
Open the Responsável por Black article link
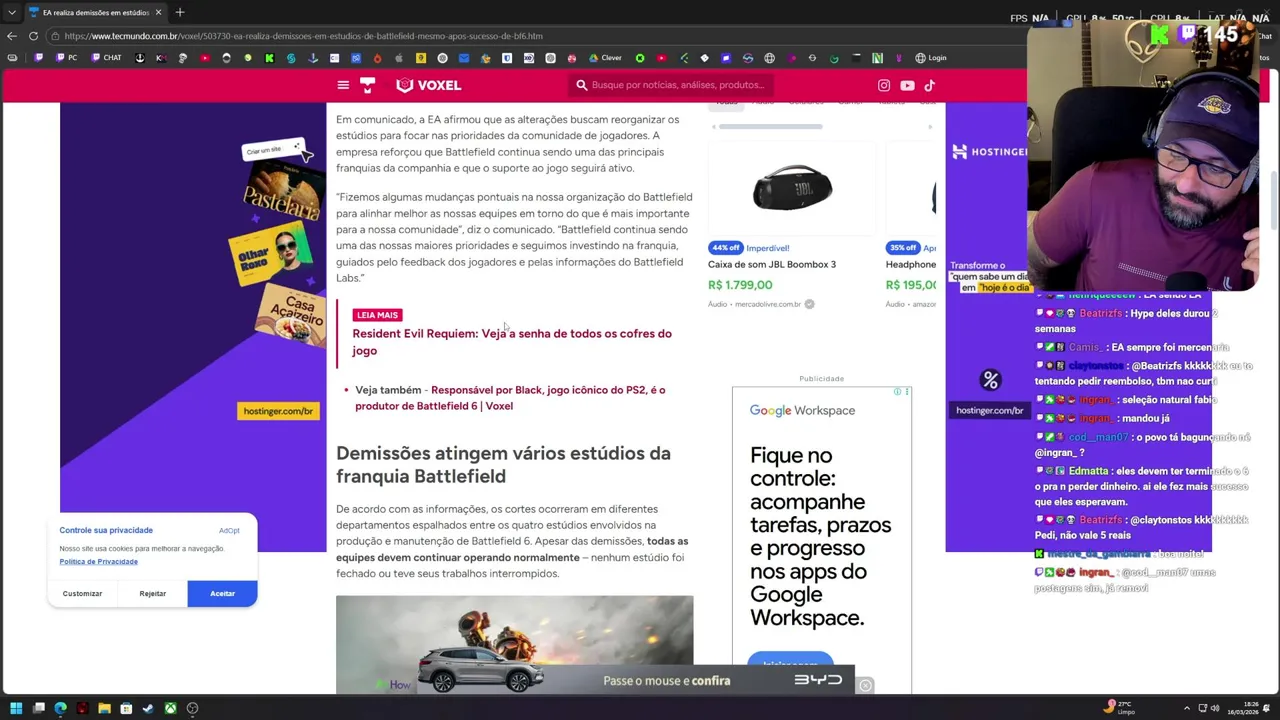[x=510, y=398]
